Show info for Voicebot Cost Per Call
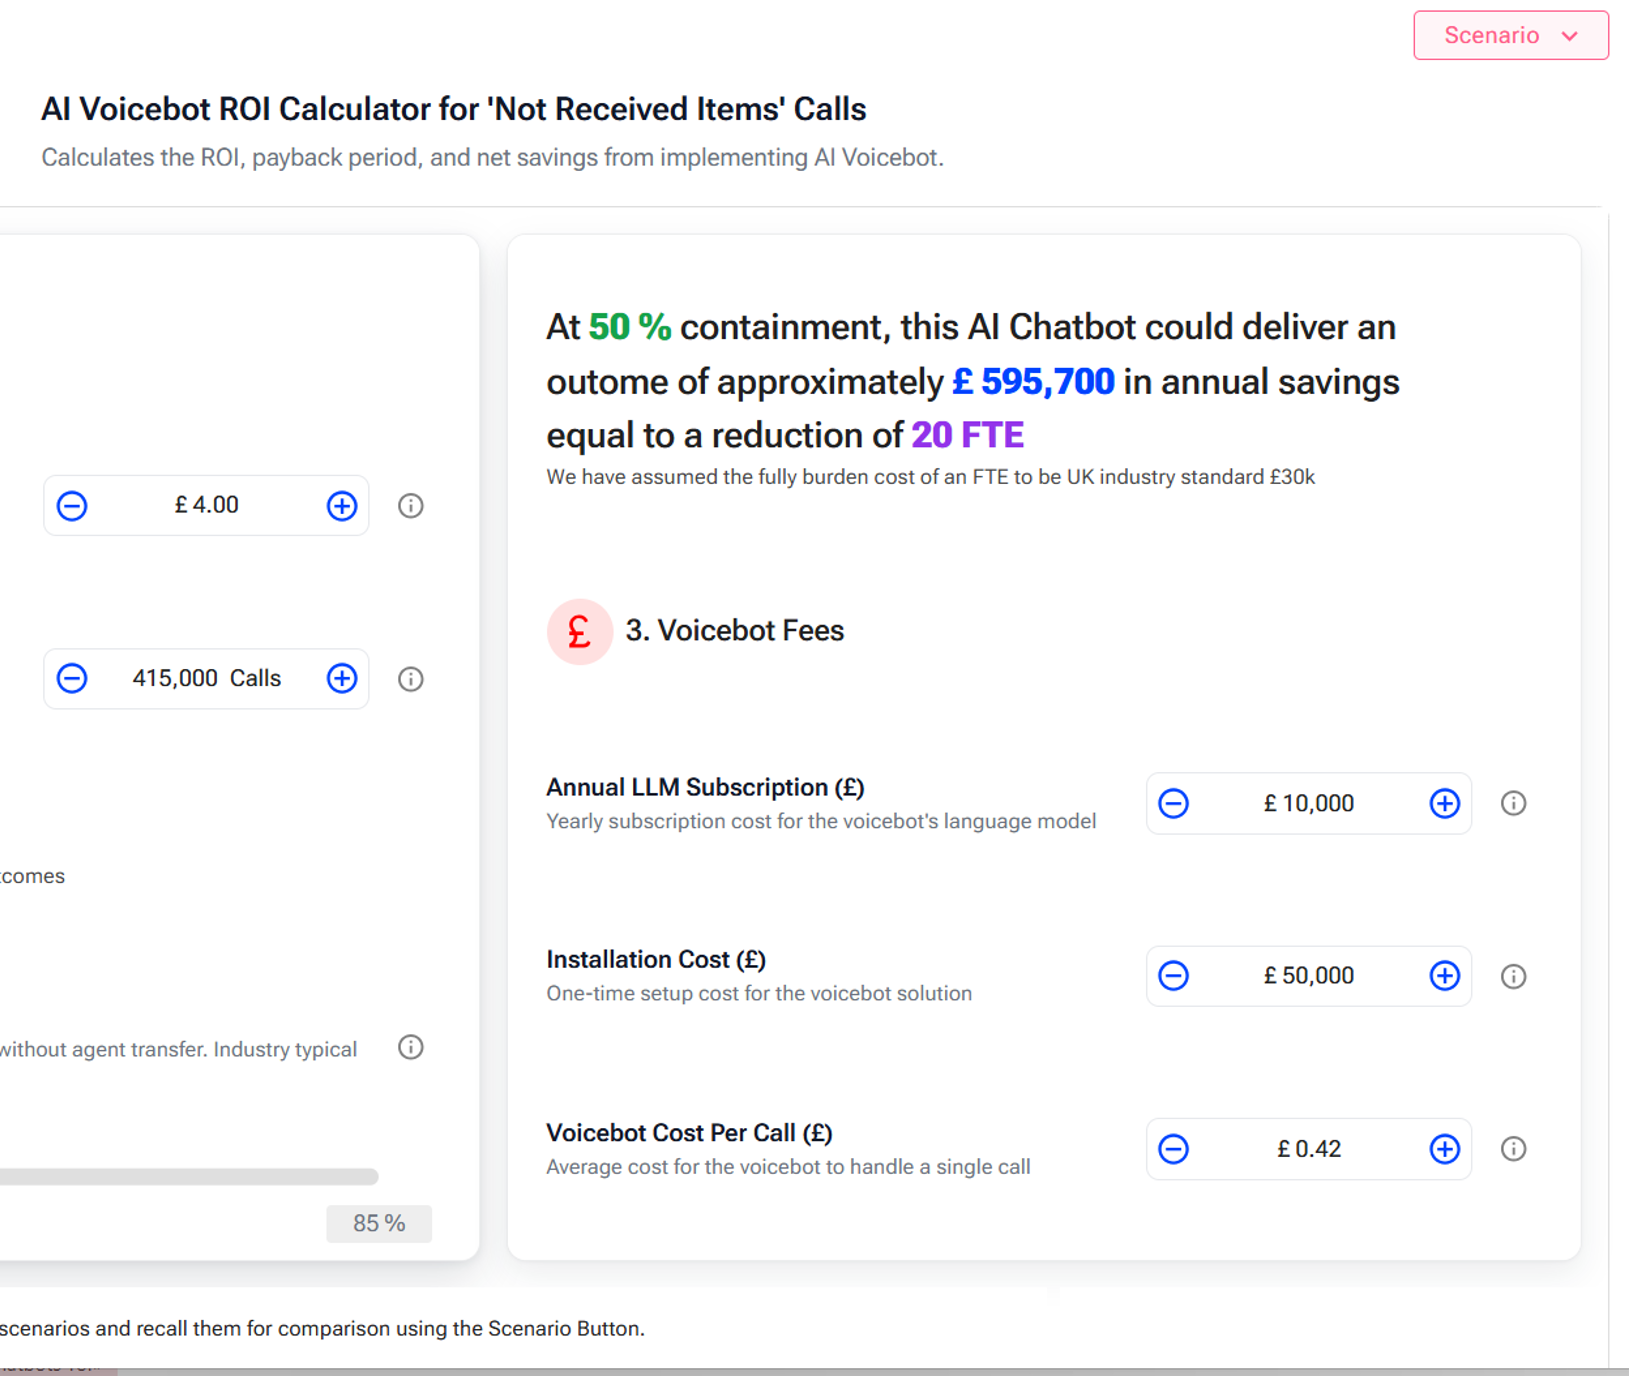Viewport: 1629px width, 1376px height. pyautogui.click(x=1513, y=1149)
